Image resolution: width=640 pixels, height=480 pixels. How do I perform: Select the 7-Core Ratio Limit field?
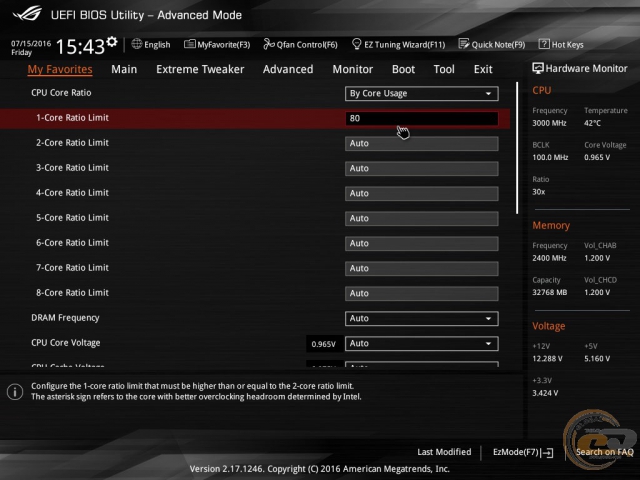(422, 268)
